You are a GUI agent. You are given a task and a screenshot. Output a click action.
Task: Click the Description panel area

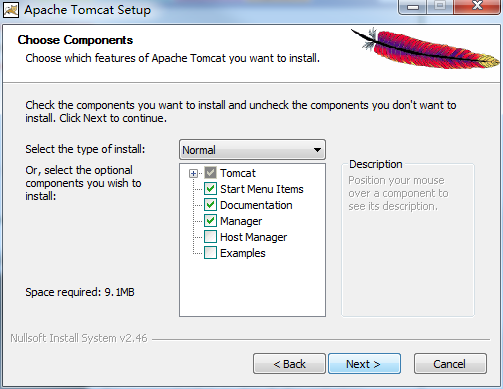tap(408, 240)
